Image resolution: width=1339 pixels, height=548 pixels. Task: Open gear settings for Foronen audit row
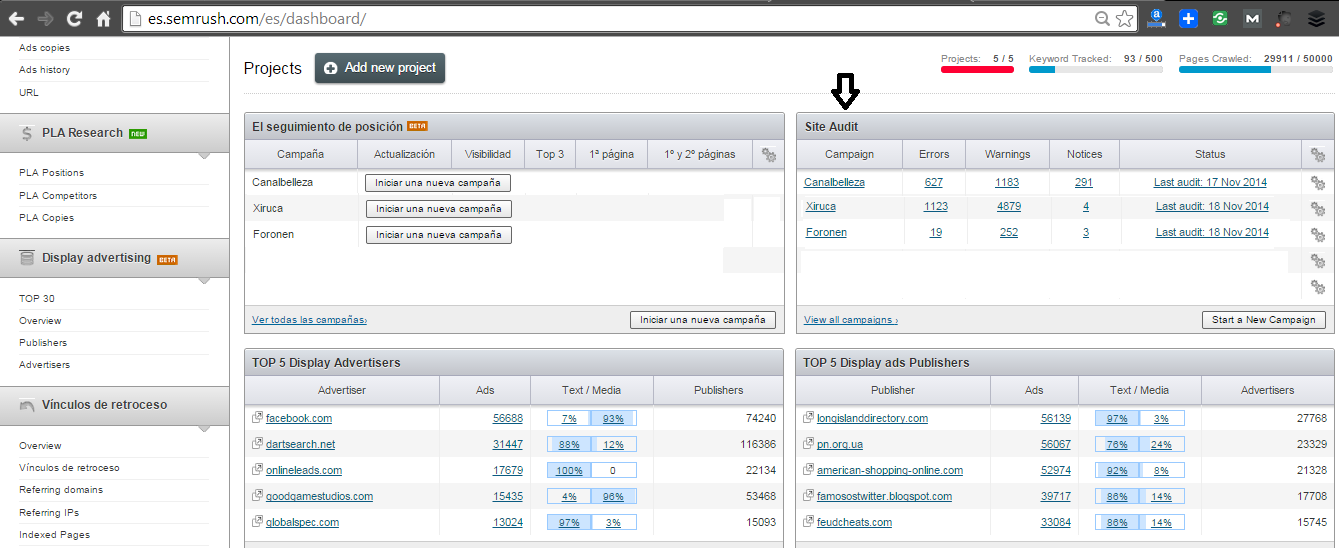point(1318,234)
